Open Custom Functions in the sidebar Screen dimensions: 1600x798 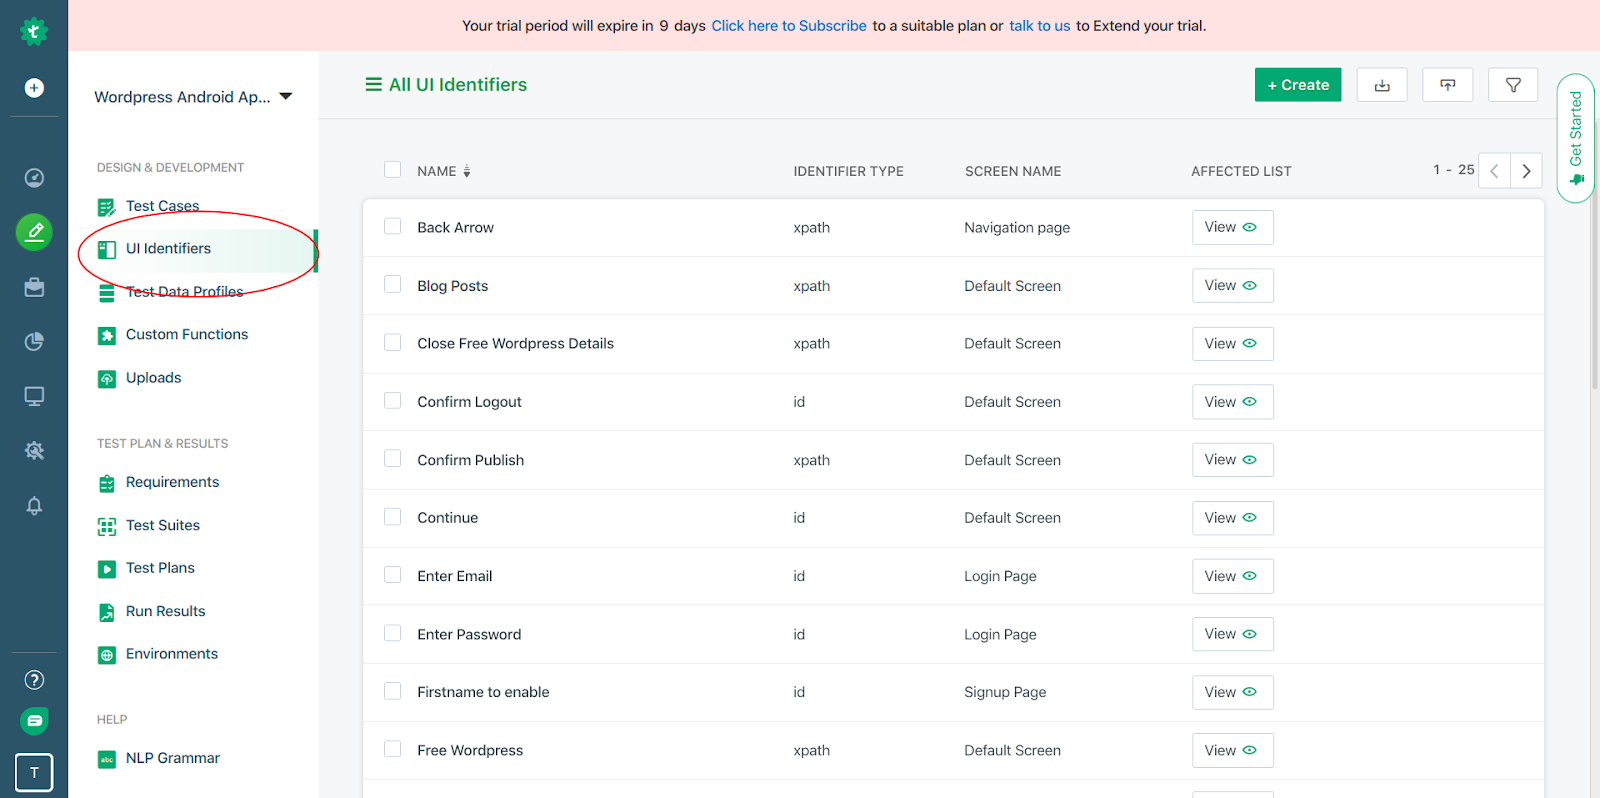(x=186, y=334)
